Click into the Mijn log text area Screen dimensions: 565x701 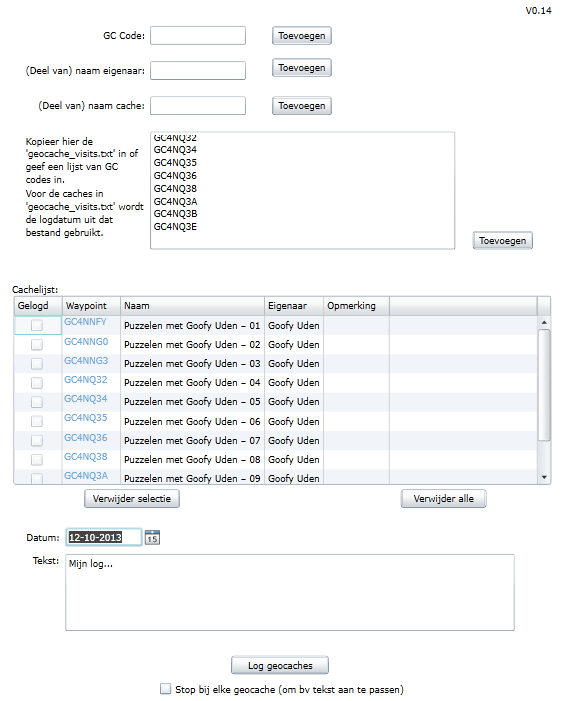coord(290,592)
